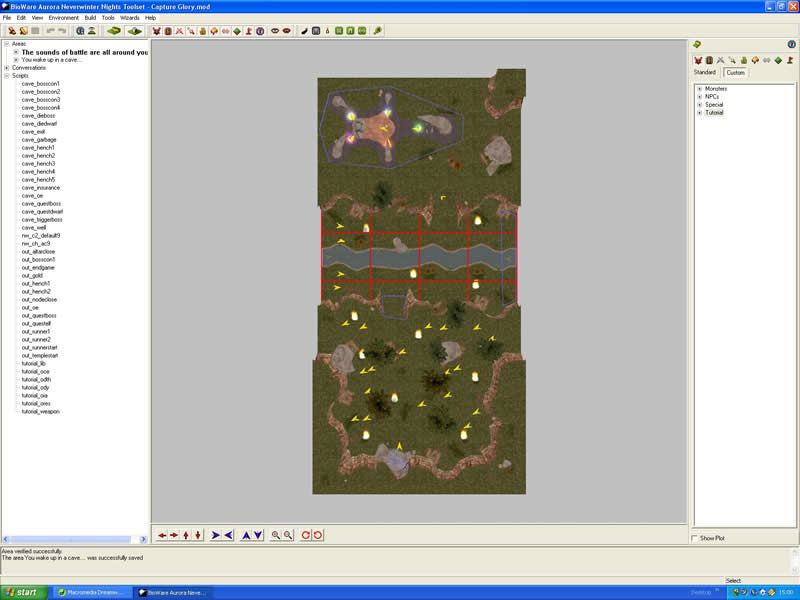Select the cave_bosscon1 script
800x600 pixels.
(41, 84)
